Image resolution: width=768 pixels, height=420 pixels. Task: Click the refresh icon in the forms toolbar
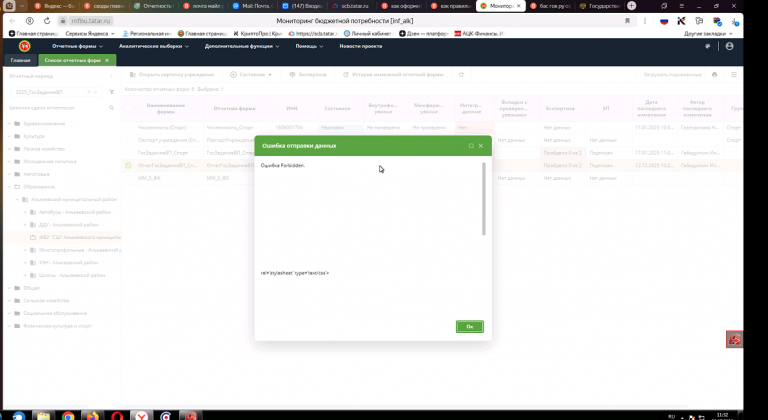pos(461,74)
